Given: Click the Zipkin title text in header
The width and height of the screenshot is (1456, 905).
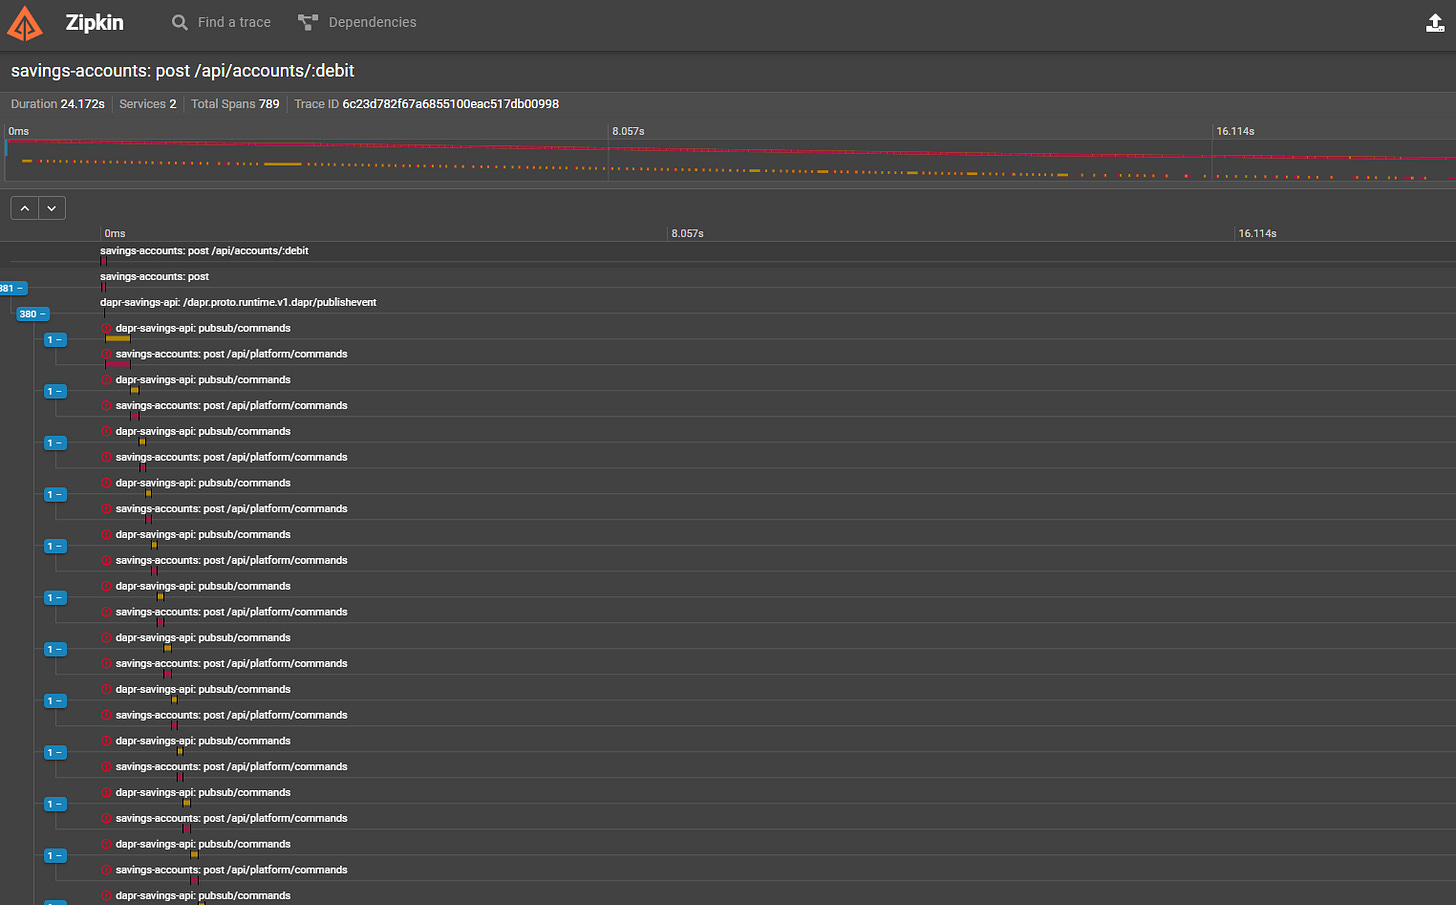Looking at the screenshot, I should tap(94, 22).
